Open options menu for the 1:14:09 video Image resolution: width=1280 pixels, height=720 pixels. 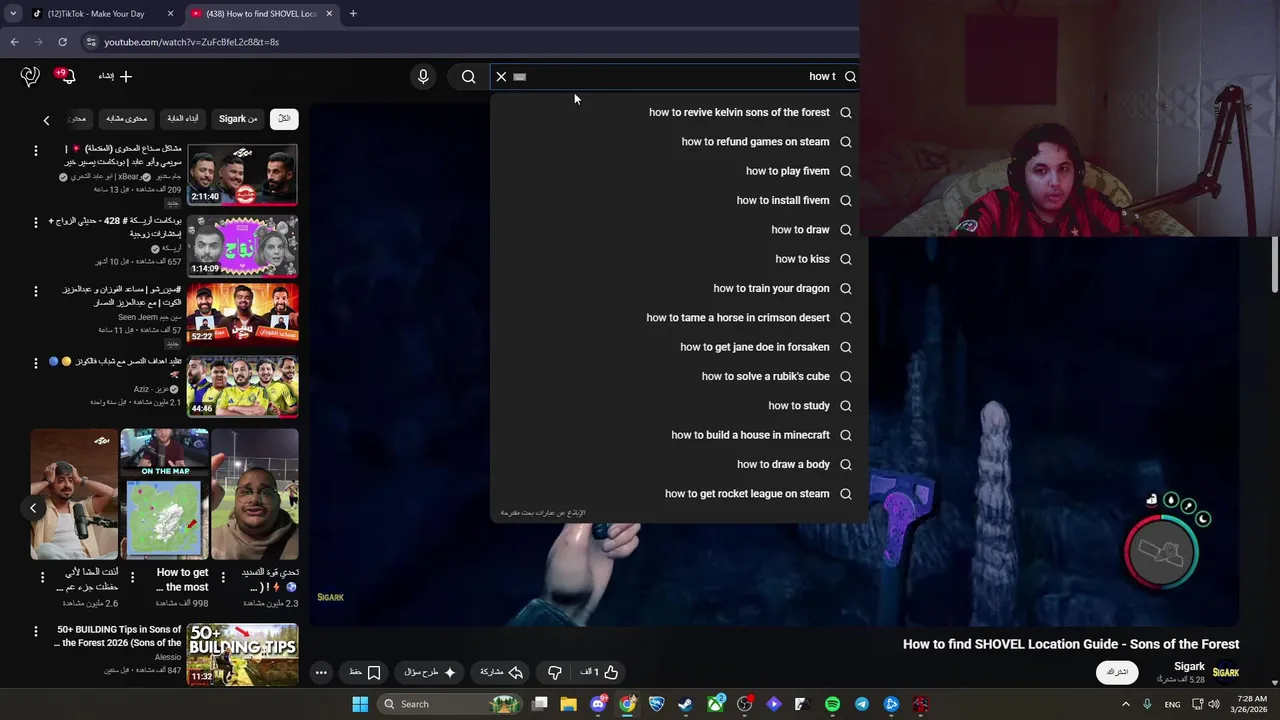pyautogui.click(x=36, y=222)
